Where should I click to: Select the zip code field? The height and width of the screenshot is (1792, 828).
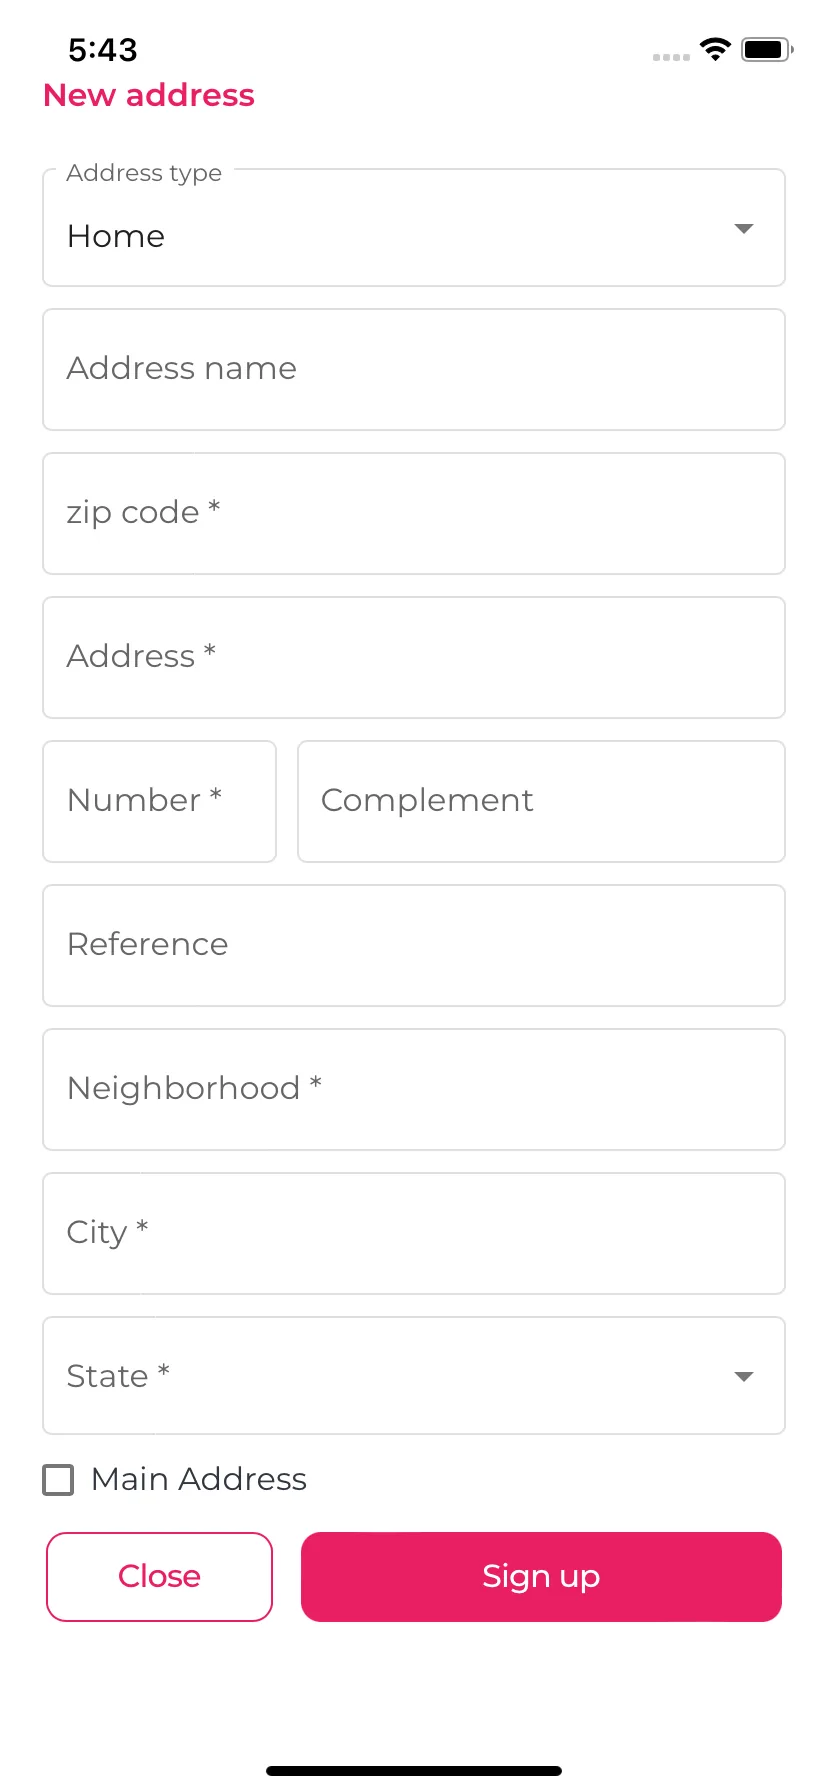[414, 514]
